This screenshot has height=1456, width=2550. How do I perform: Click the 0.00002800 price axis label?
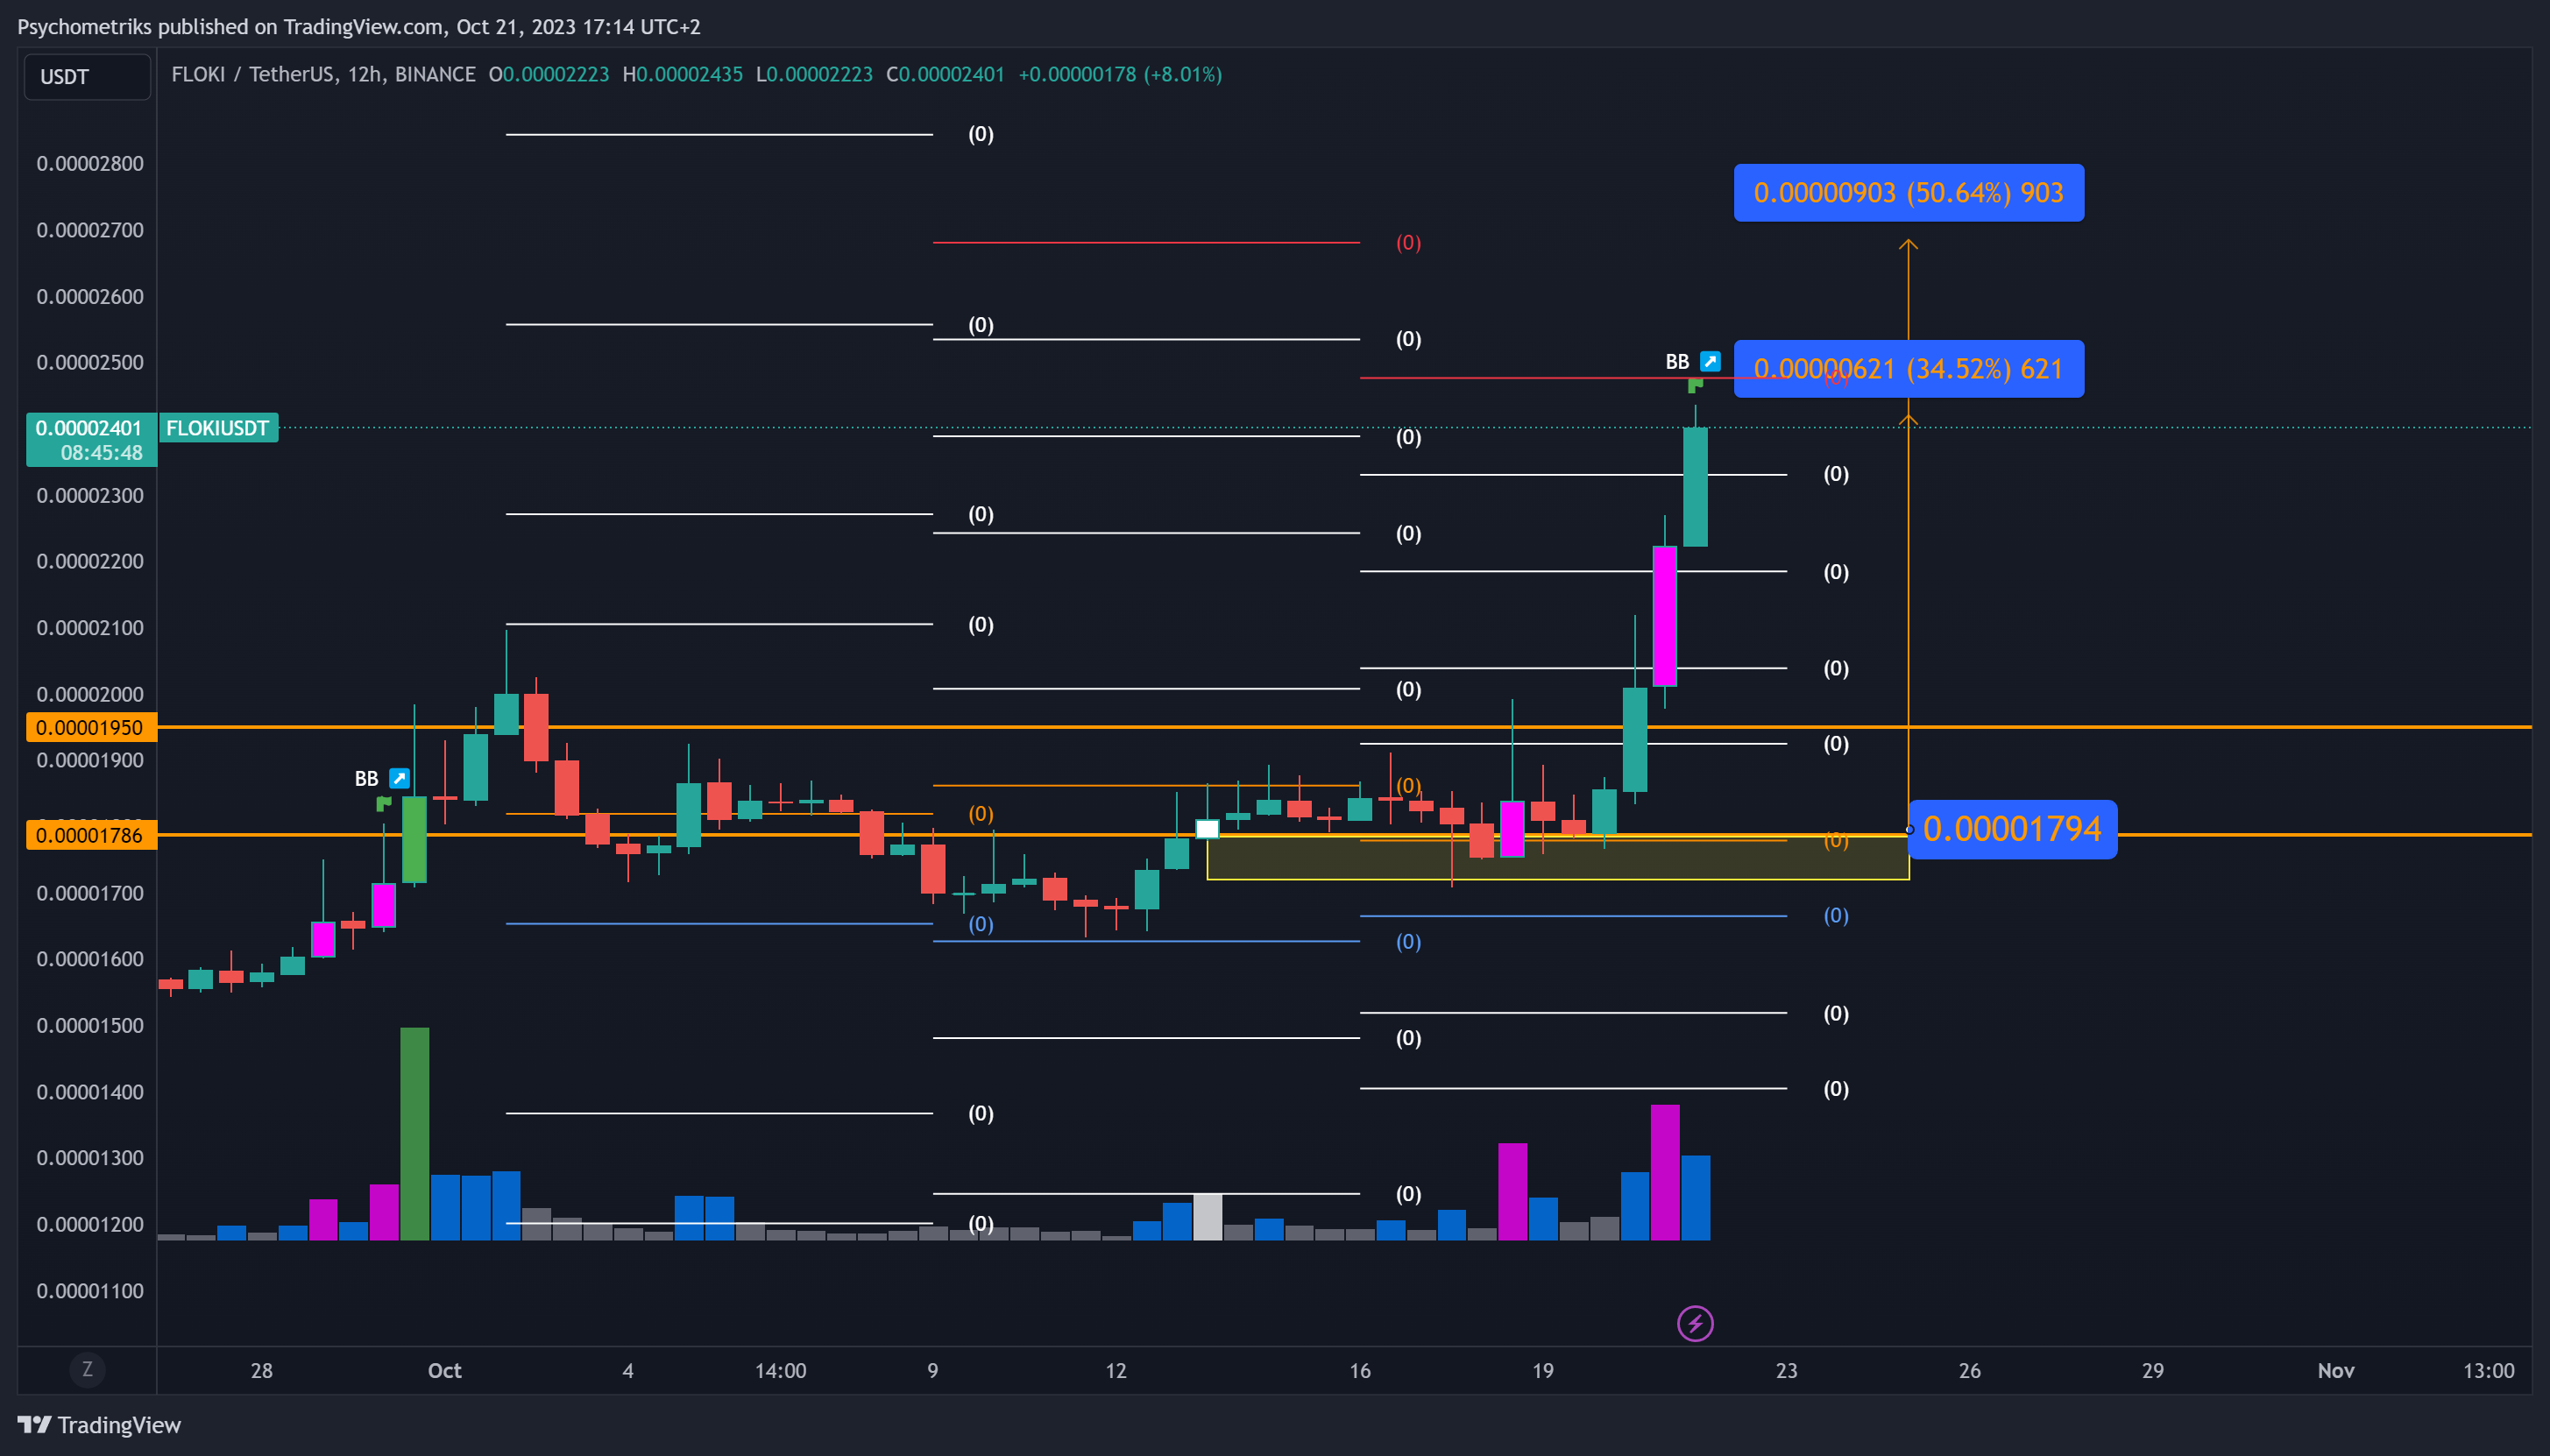pos(90,163)
